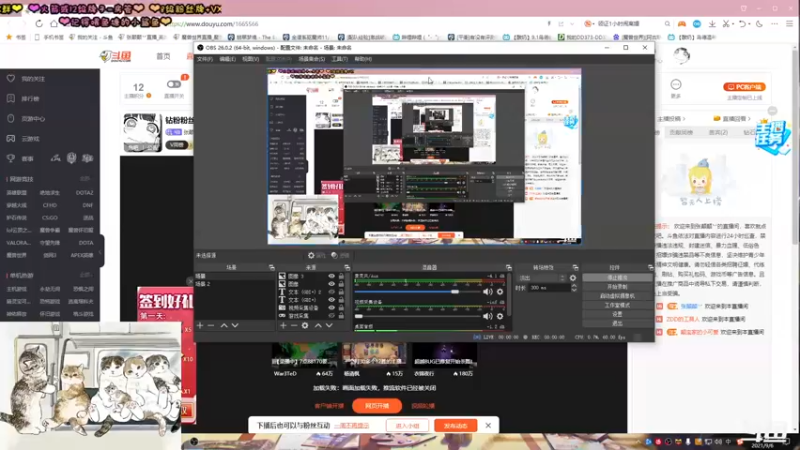Remove the selected source with the minus icon
The image size is (800, 450).
[294, 326]
